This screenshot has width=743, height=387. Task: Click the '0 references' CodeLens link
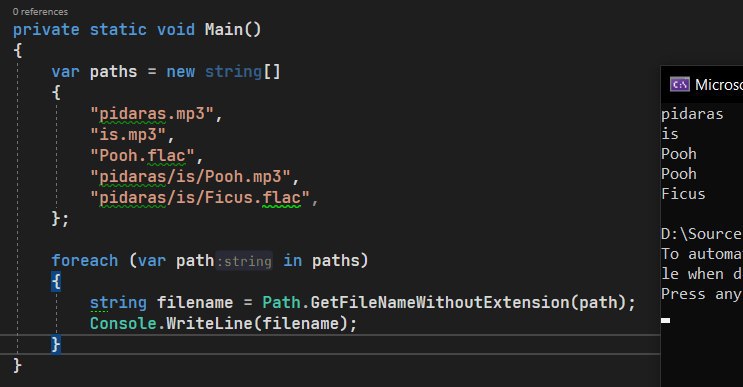point(40,12)
